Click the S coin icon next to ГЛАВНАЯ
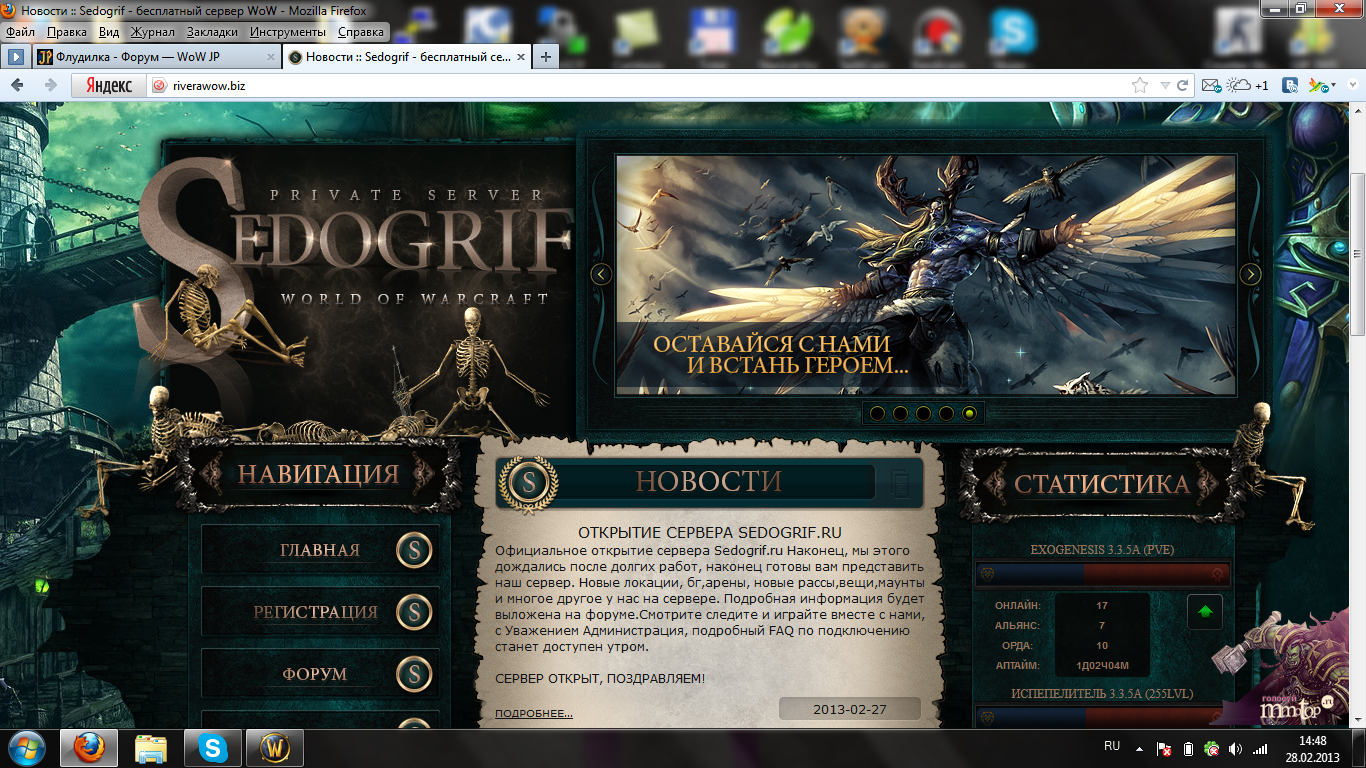The height and width of the screenshot is (768, 1366). click(x=414, y=550)
